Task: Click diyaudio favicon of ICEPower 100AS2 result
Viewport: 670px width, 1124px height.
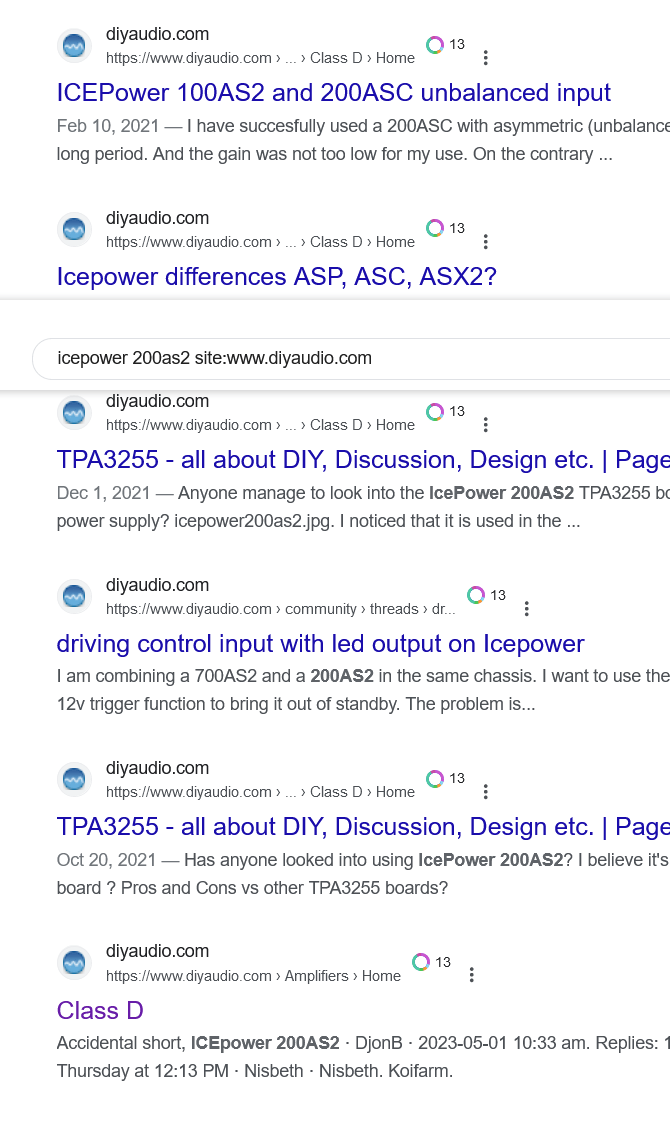Action: tap(75, 47)
